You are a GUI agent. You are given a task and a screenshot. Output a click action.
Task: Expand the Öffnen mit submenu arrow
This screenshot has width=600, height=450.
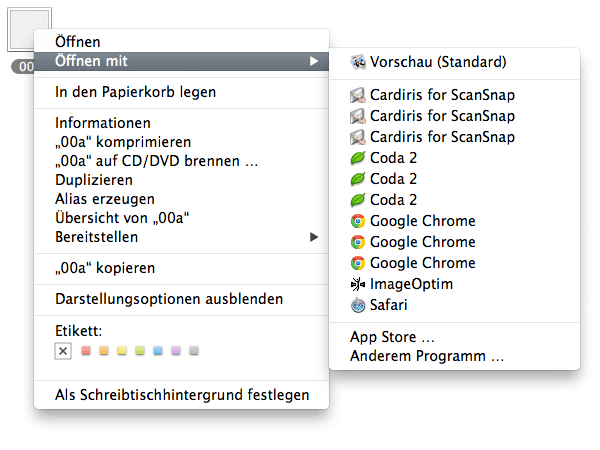[314, 61]
